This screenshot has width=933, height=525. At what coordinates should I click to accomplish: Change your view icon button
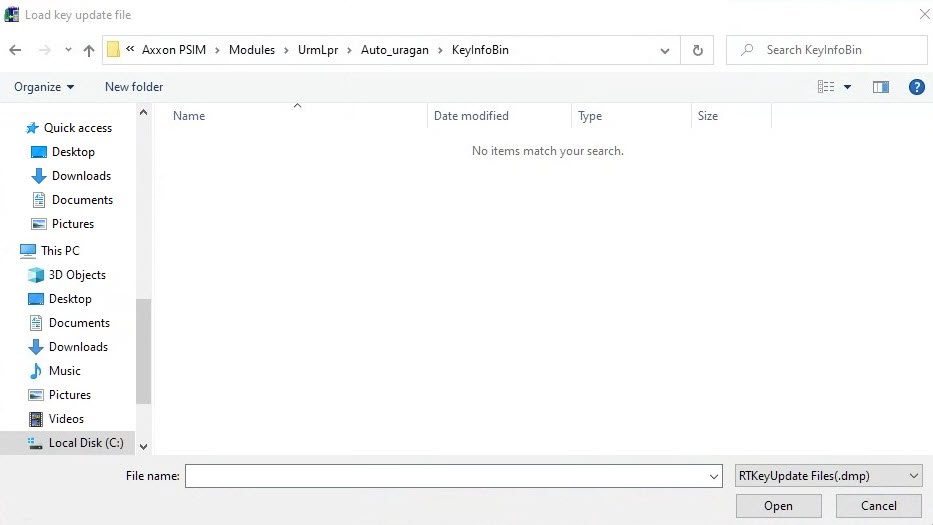click(x=826, y=87)
